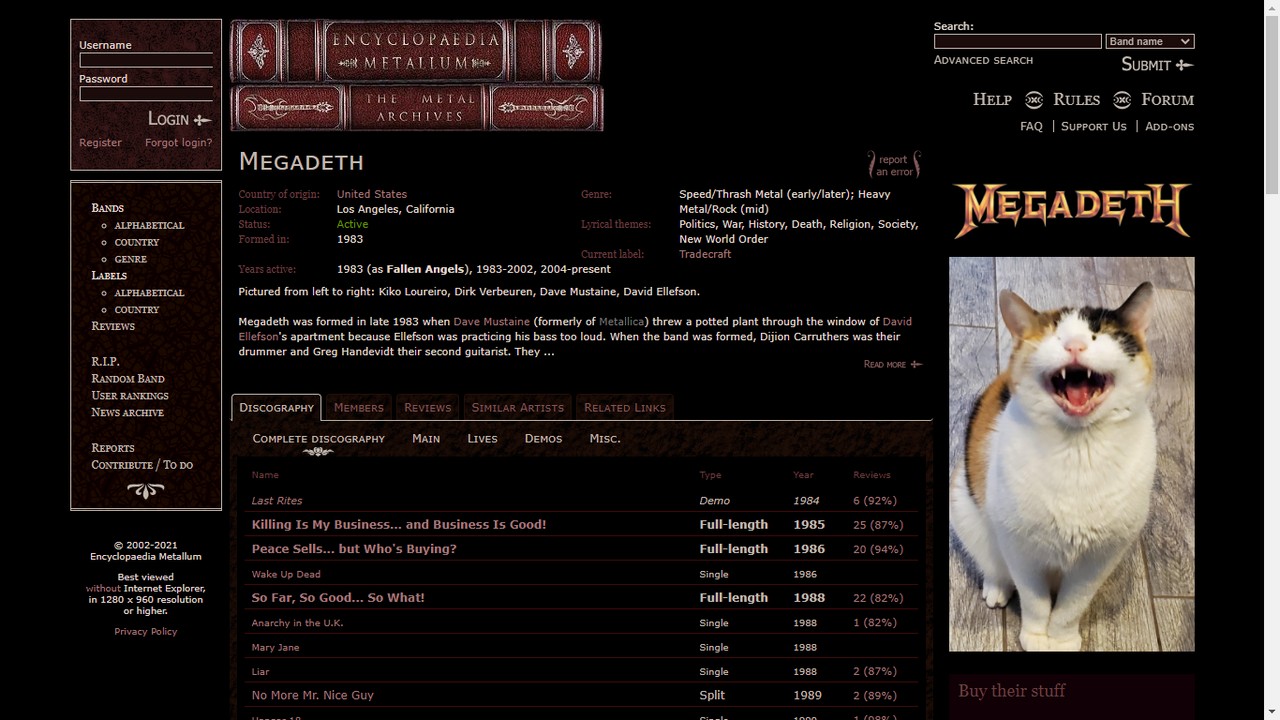Open the Megadeth cat photo
Image resolution: width=1280 pixels, height=720 pixels.
1071,454
